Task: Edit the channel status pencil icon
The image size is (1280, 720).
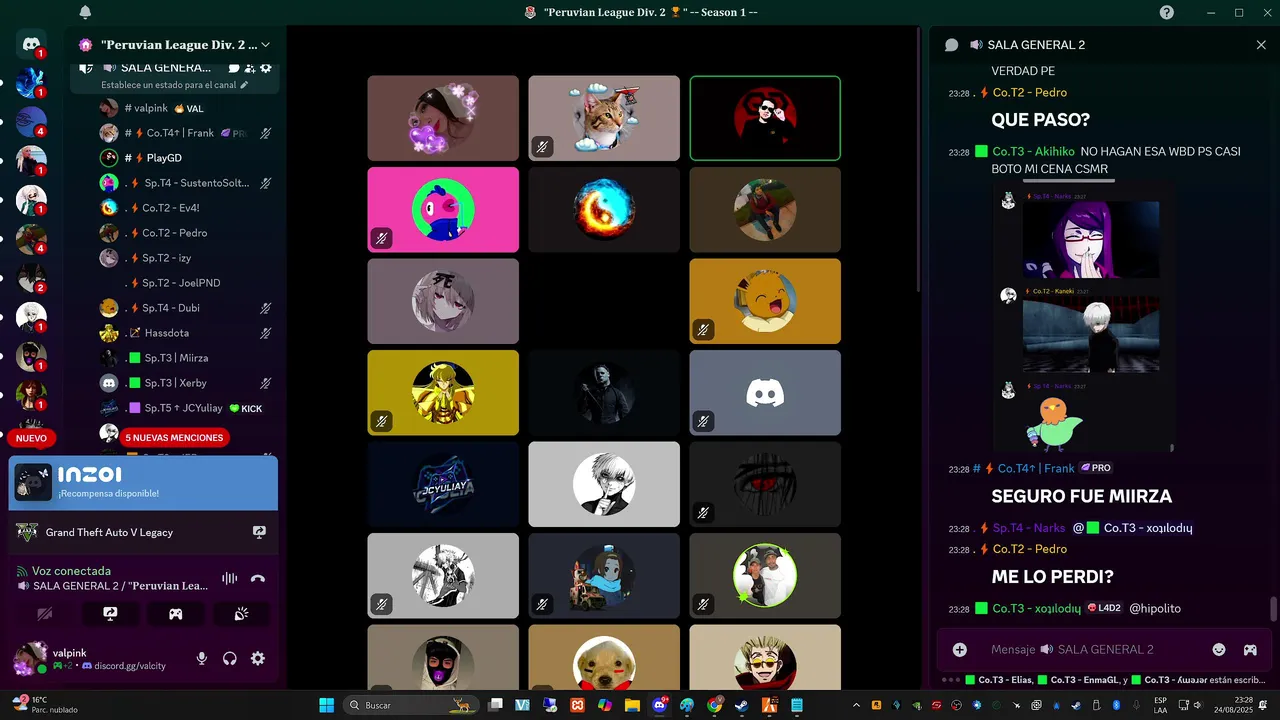Action: click(244, 85)
